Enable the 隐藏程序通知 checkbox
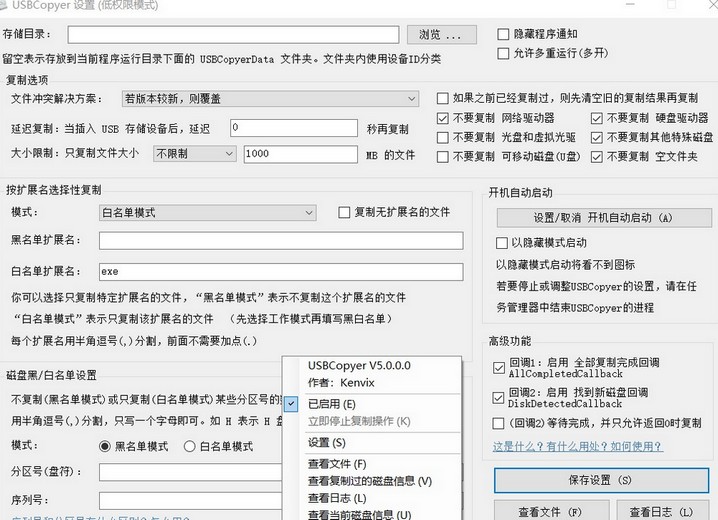718x520 pixels. [x=504, y=33]
